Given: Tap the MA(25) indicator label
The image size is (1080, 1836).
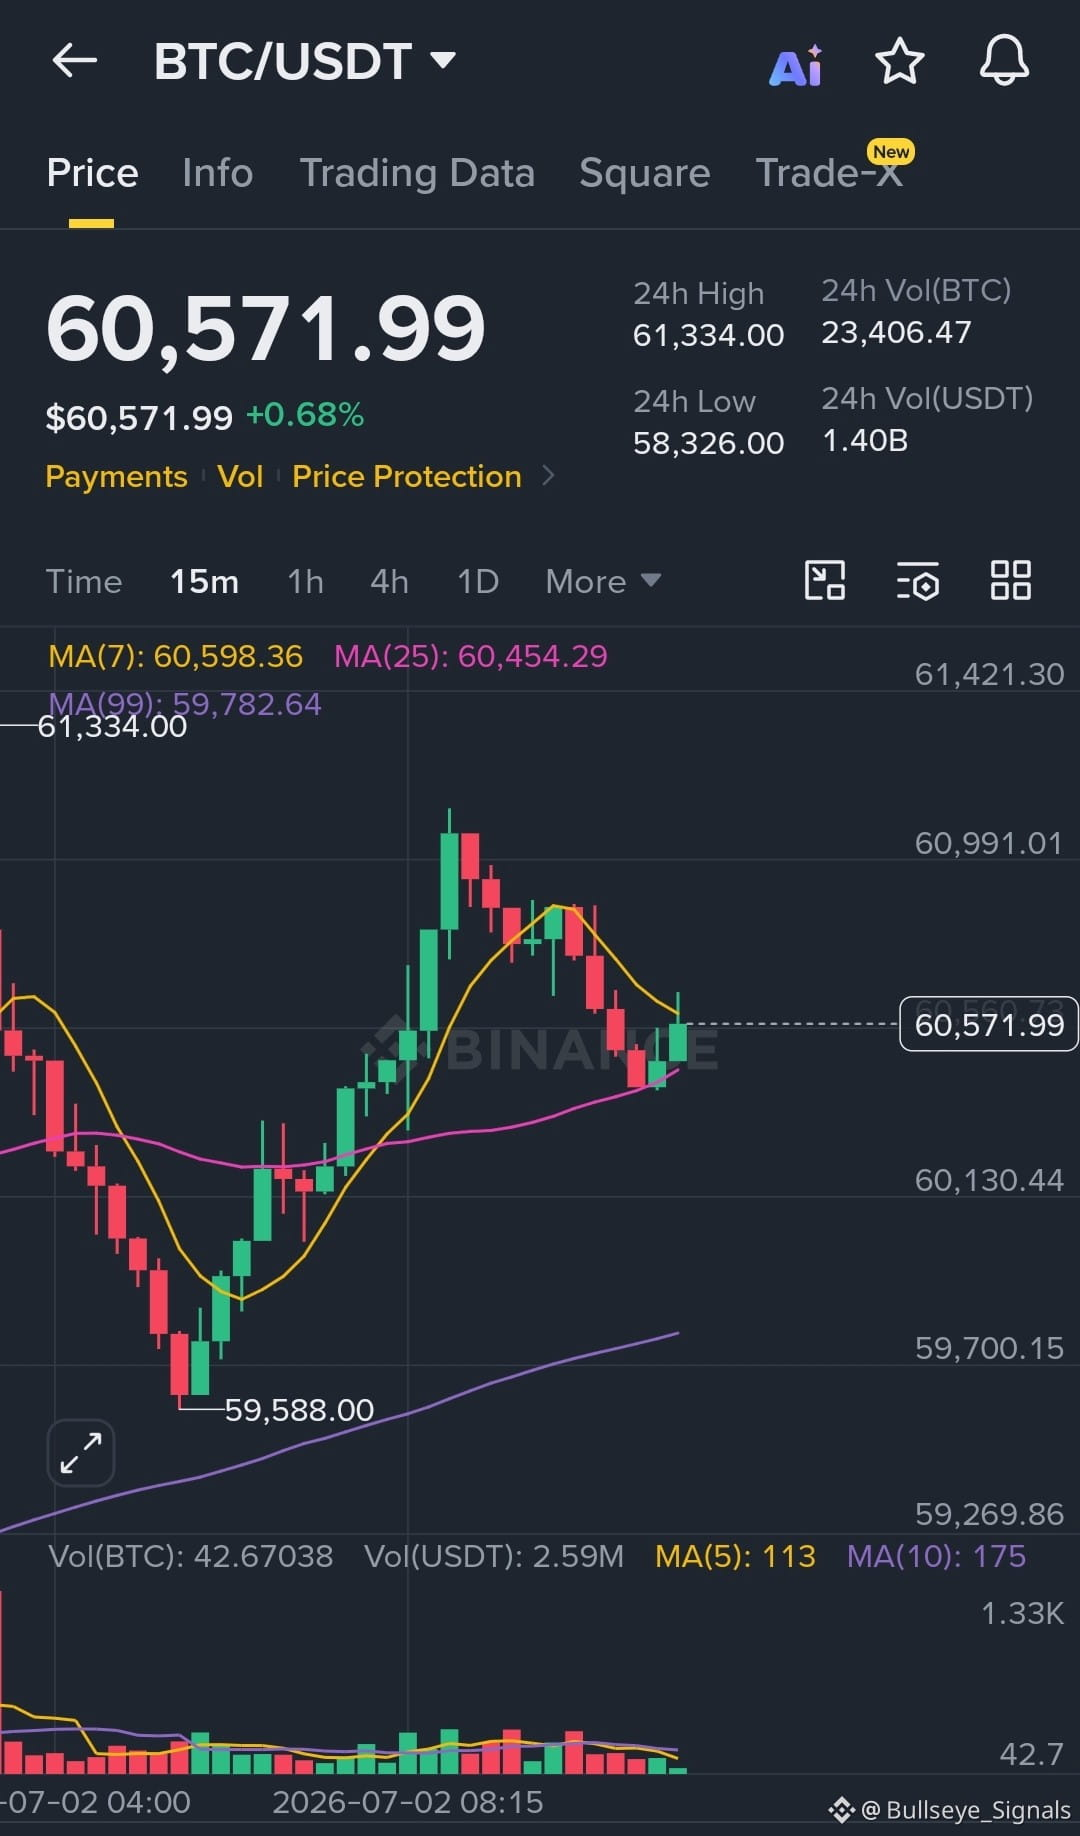Looking at the screenshot, I should 470,656.
